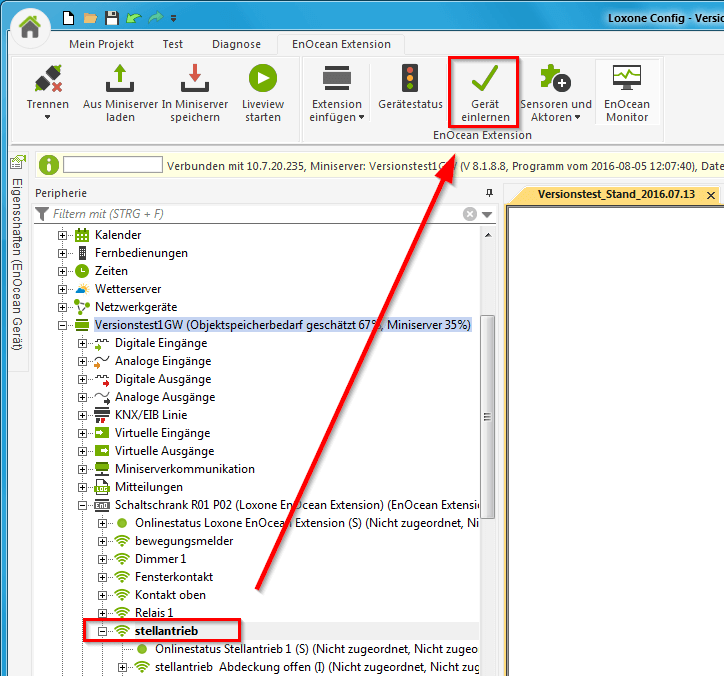Open Gerätestatus traffic light icon

410,78
